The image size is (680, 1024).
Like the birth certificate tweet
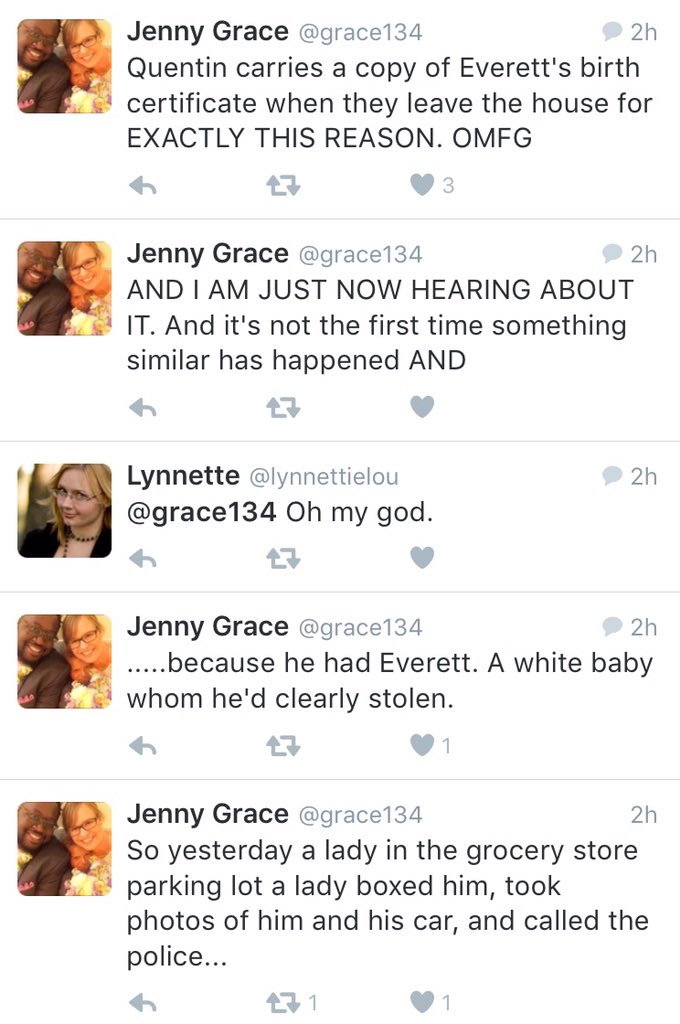pyautogui.click(x=423, y=186)
